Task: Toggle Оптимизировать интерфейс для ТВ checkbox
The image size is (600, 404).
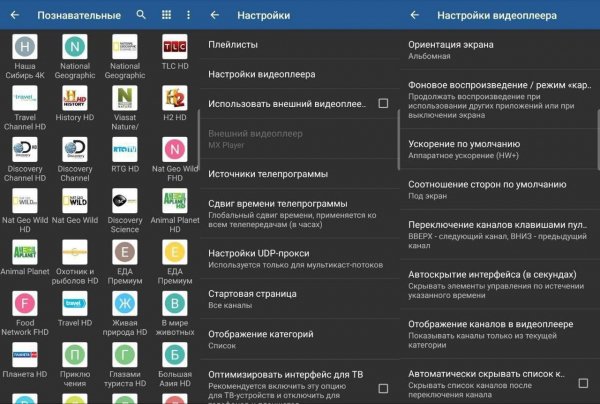Action: [x=383, y=388]
